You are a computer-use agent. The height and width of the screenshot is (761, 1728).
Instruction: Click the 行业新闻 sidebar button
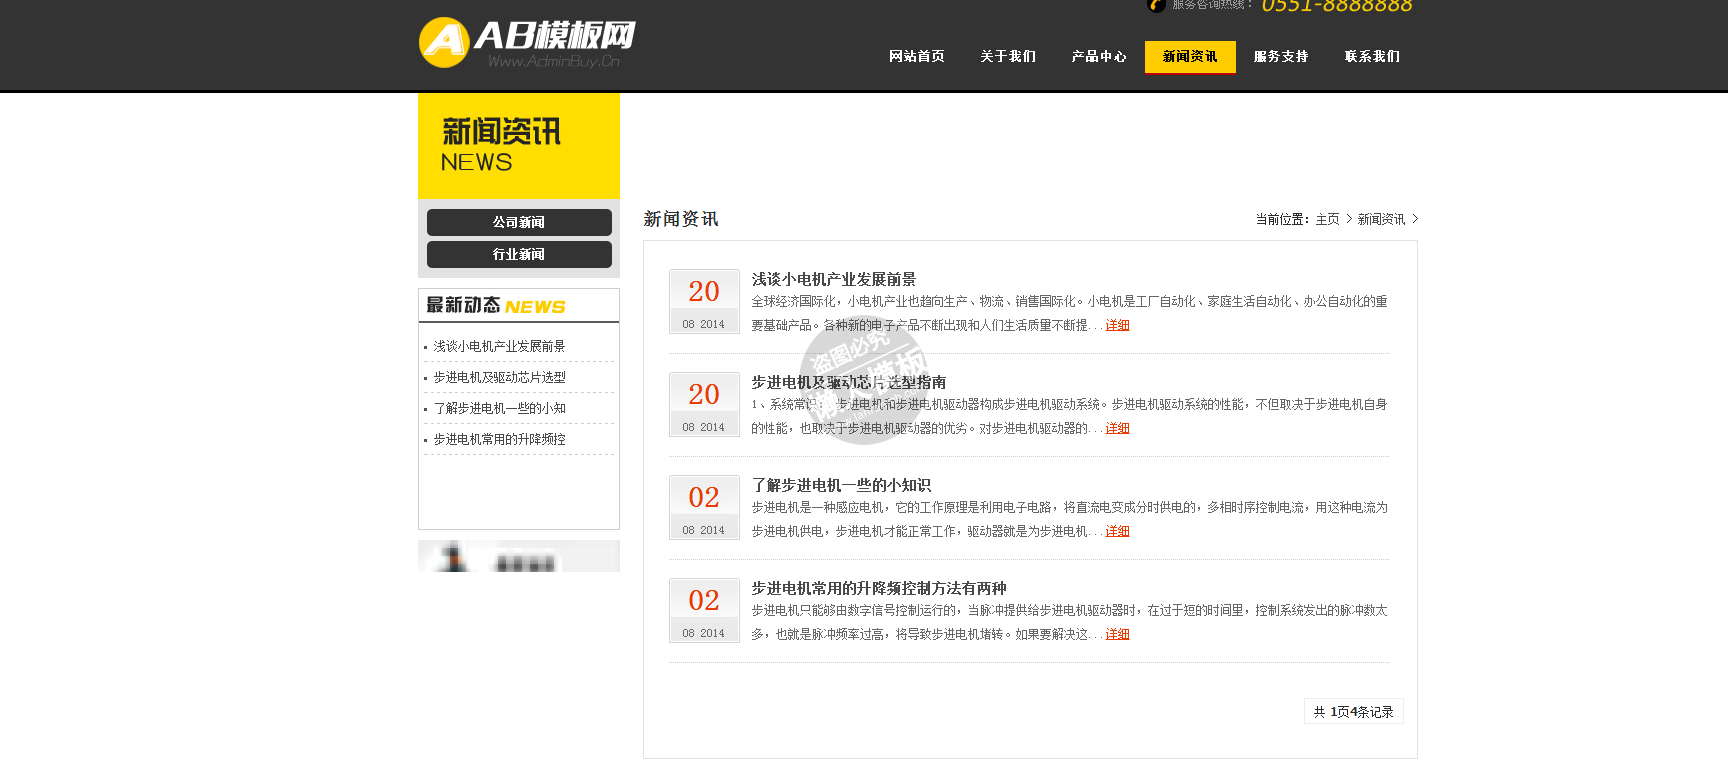pyautogui.click(x=519, y=254)
